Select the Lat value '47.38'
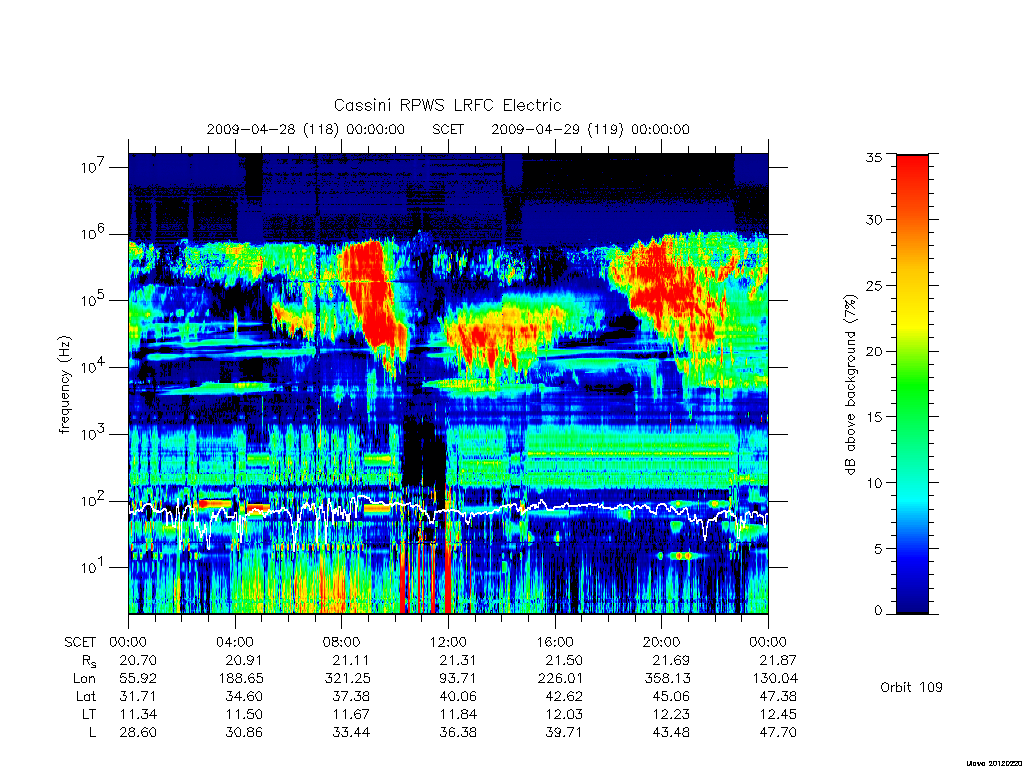1024x768 pixels. point(778,696)
